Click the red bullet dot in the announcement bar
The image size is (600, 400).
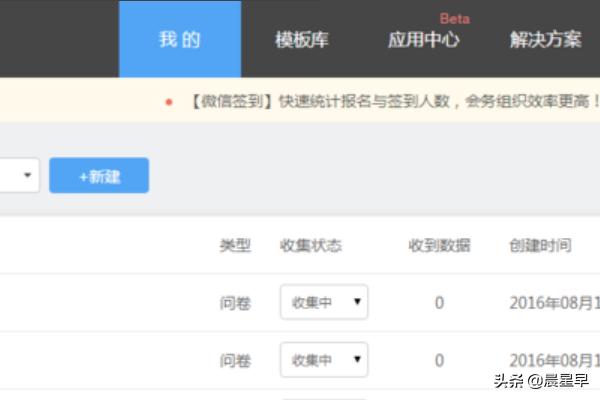(169, 101)
